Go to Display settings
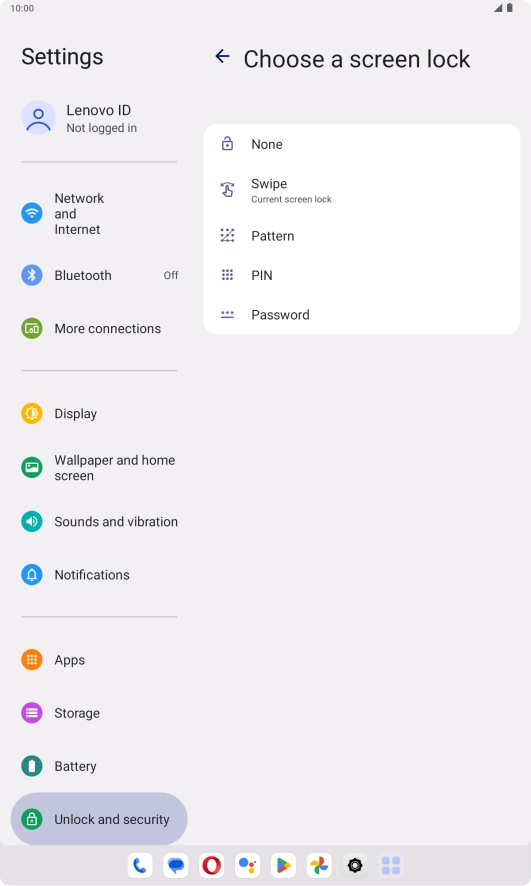 (x=99, y=414)
